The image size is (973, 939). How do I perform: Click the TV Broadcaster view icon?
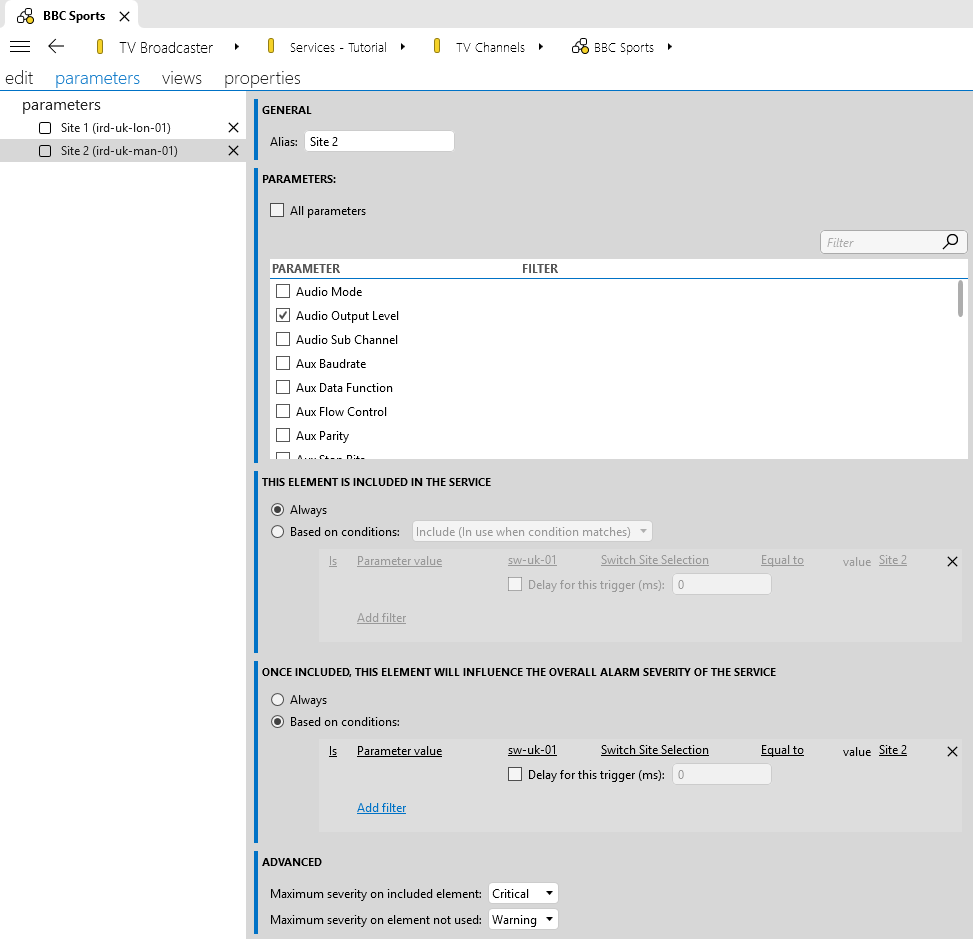pos(99,47)
